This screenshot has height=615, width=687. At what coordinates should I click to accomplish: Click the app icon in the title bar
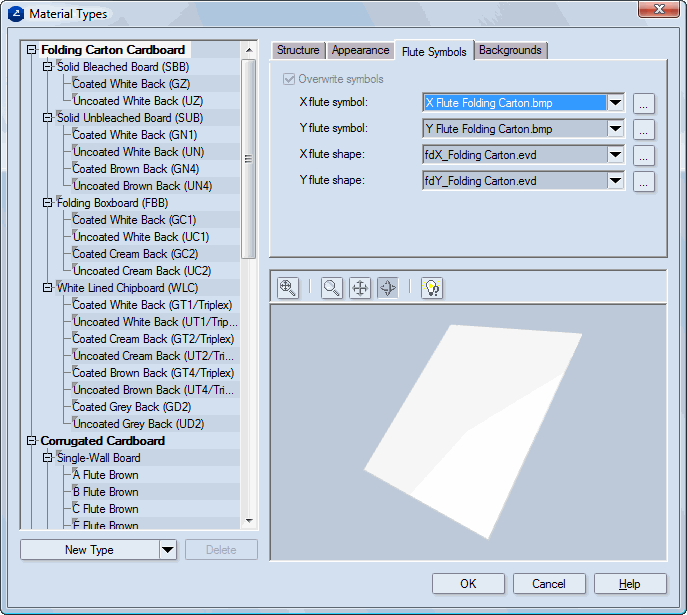(x=16, y=14)
